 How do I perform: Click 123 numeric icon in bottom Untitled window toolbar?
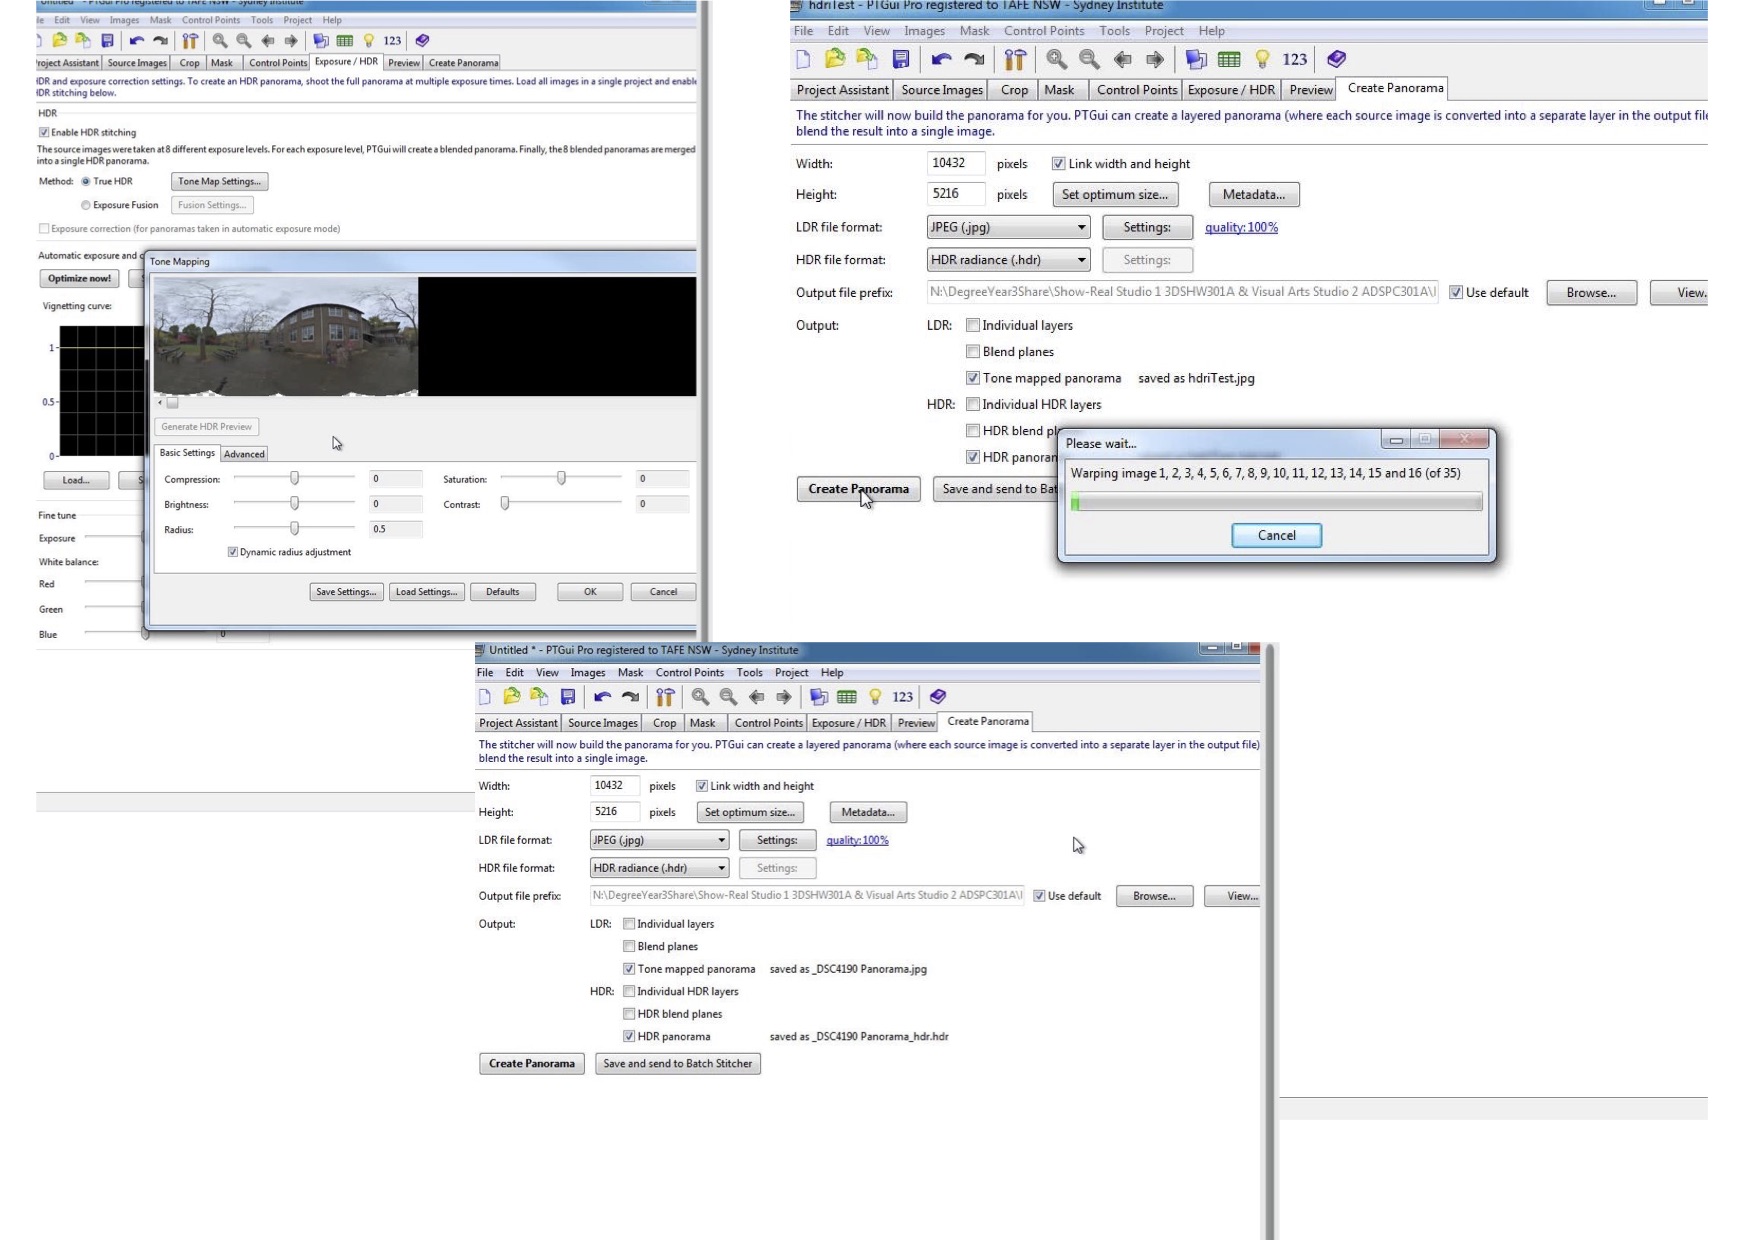tap(902, 697)
